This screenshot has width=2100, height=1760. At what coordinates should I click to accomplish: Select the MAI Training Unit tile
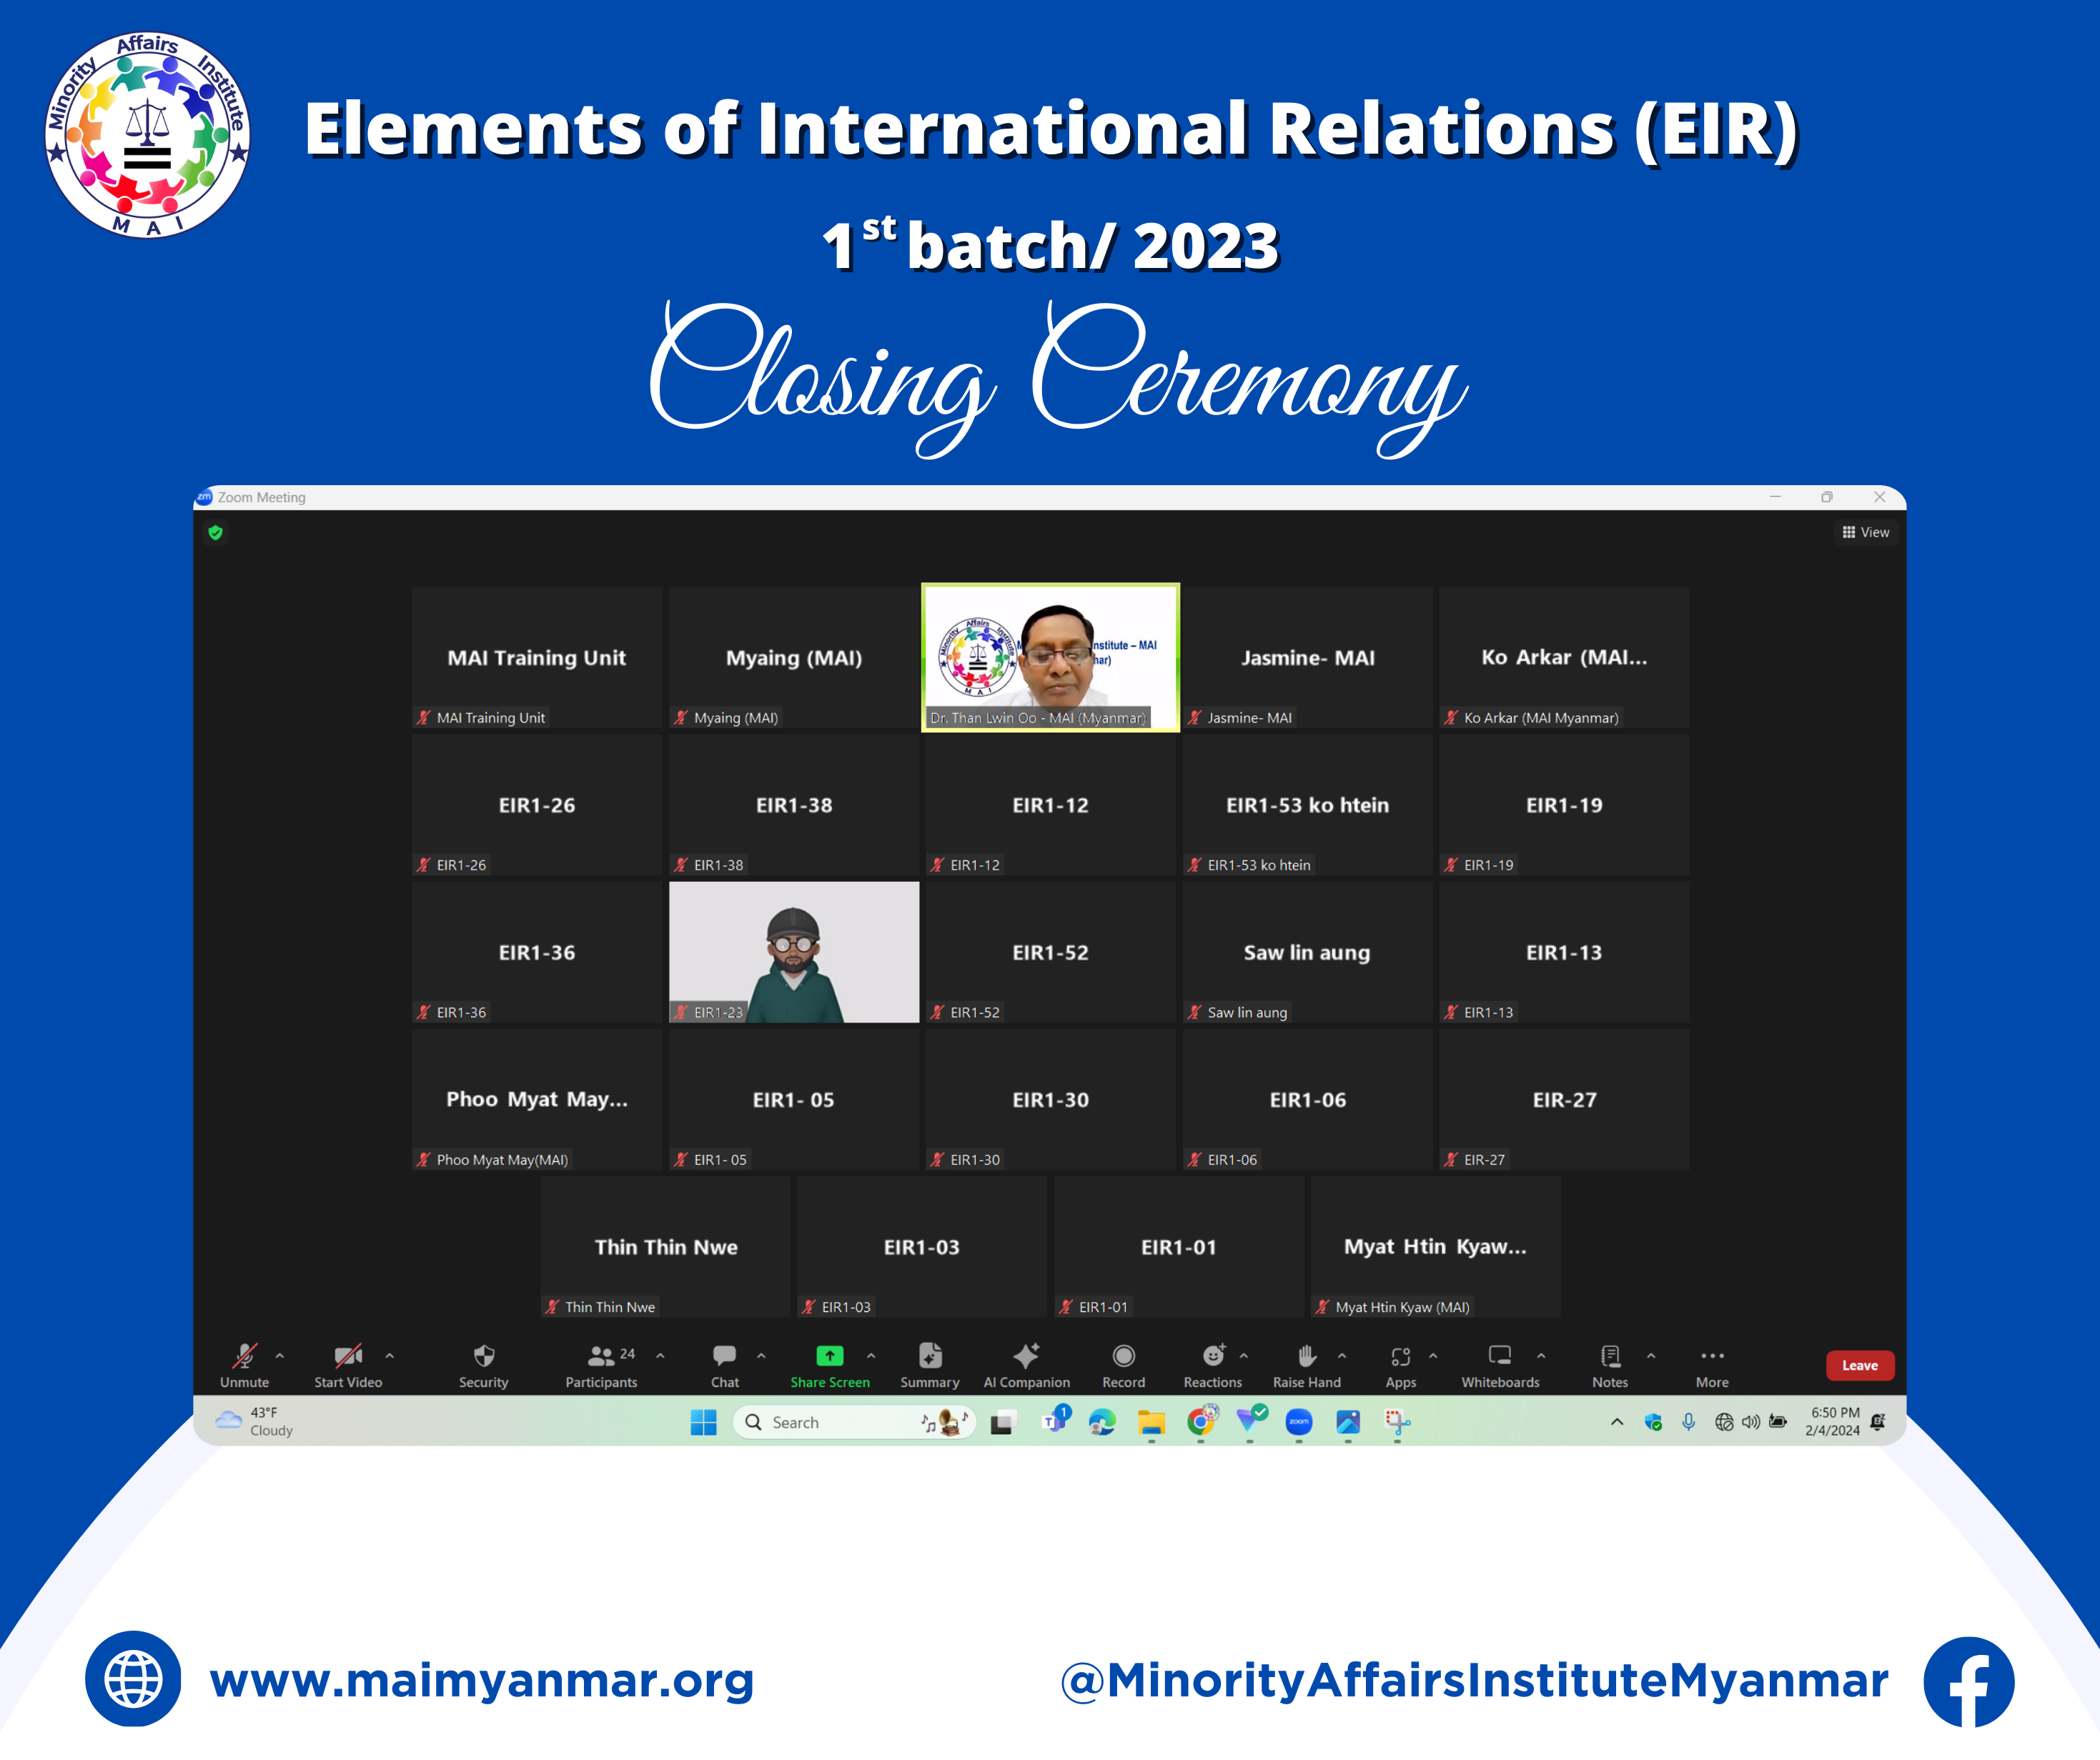coord(537,657)
